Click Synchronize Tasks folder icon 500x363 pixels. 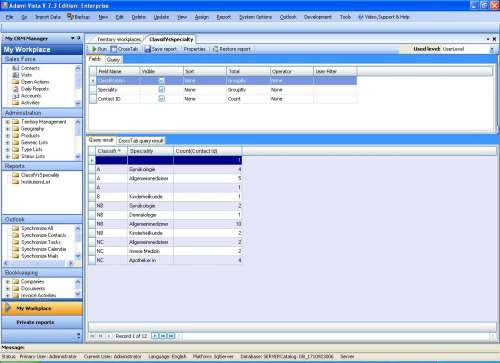click(16, 242)
